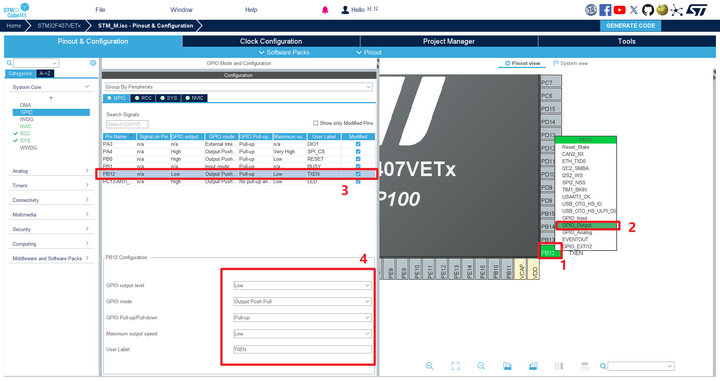
Task: Click the fit-to-screen icon below chip
Action: coord(455,366)
